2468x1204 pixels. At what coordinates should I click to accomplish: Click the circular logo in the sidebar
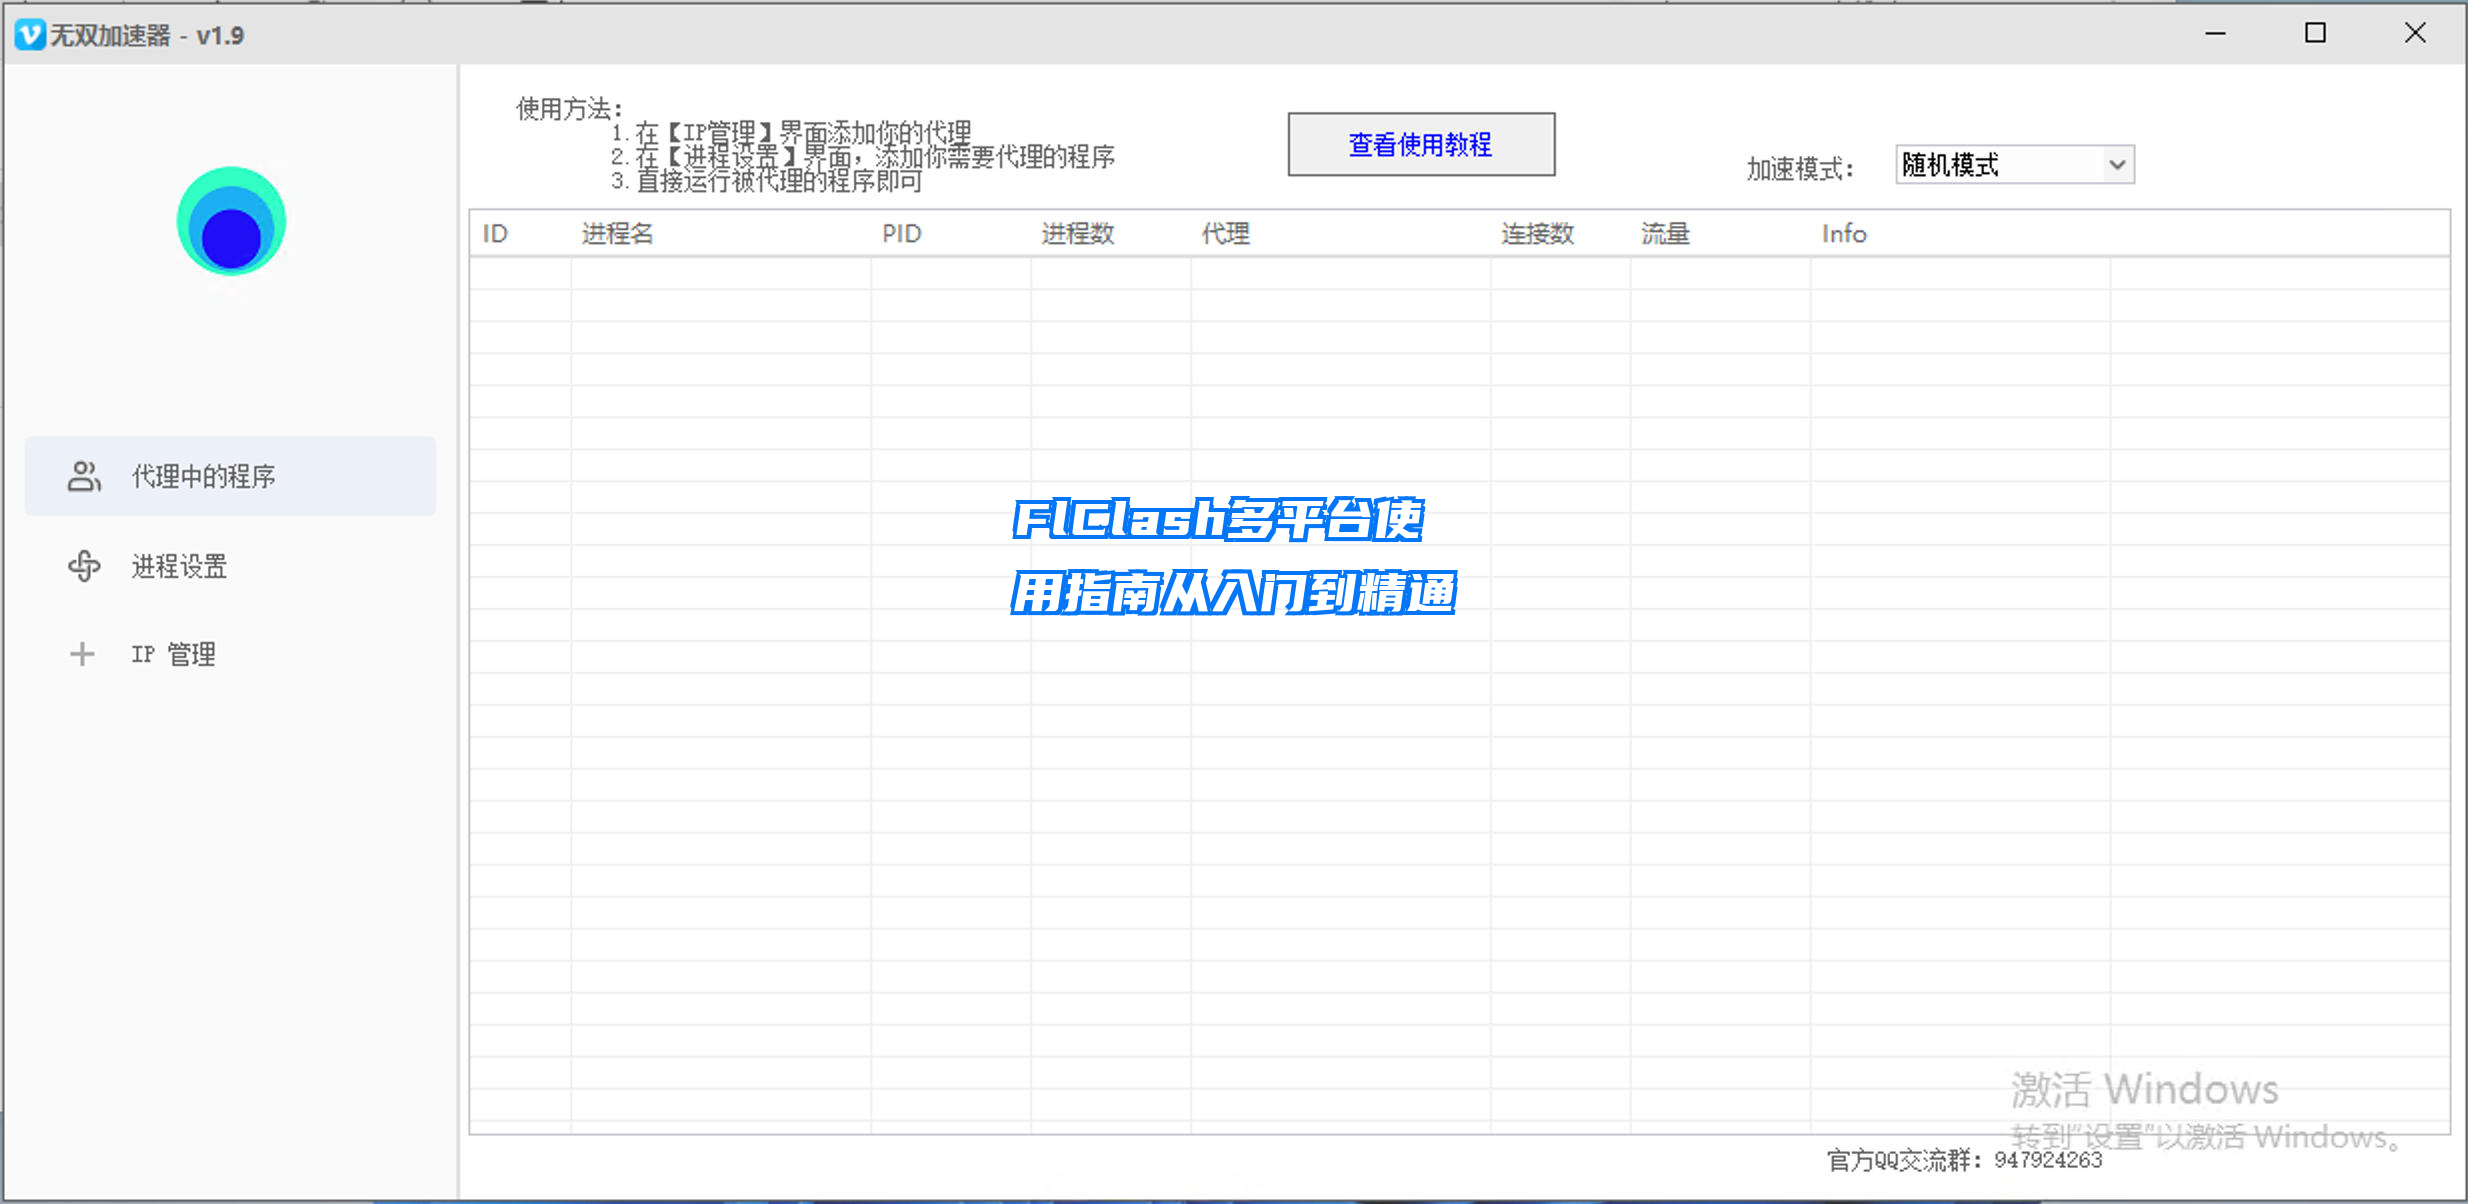click(231, 221)
